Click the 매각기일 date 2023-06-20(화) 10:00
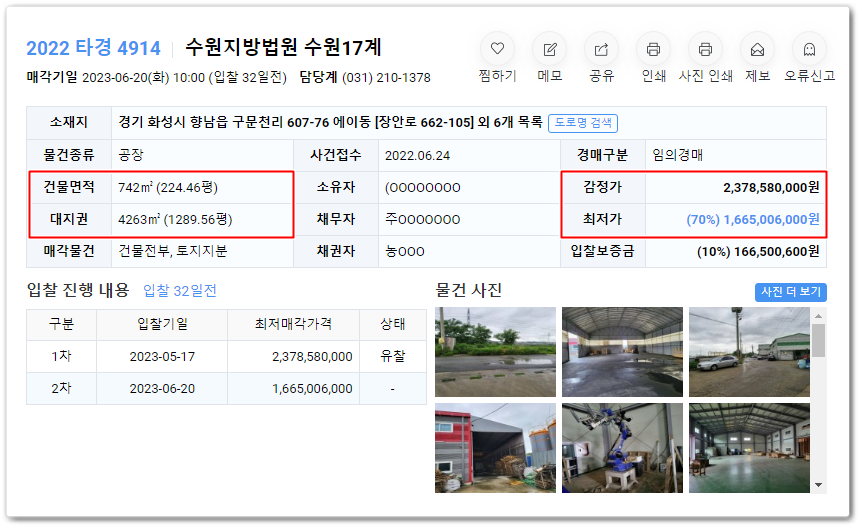The height and width of the screenshot is (529, 862). tap(143, 78)
